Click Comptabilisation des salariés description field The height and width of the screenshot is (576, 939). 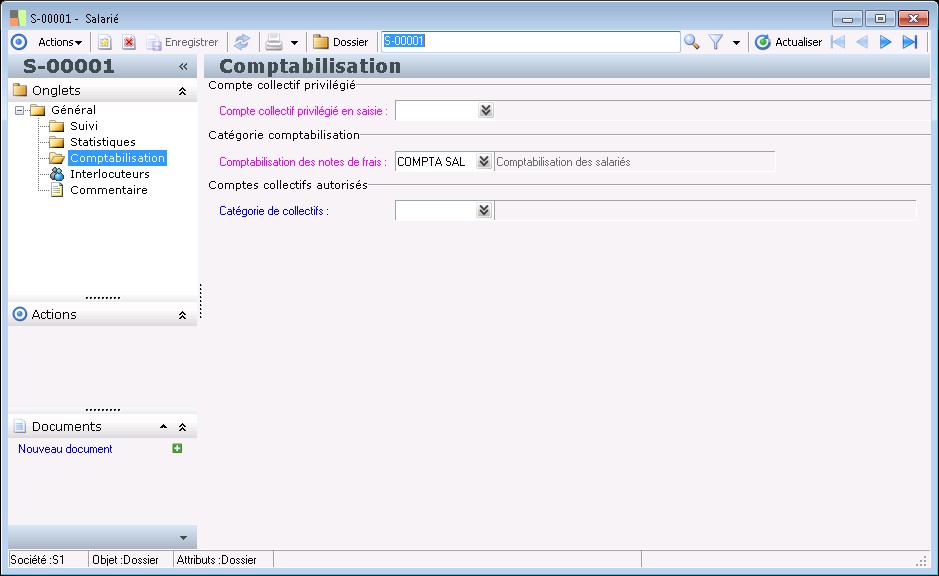pos(634,162)
